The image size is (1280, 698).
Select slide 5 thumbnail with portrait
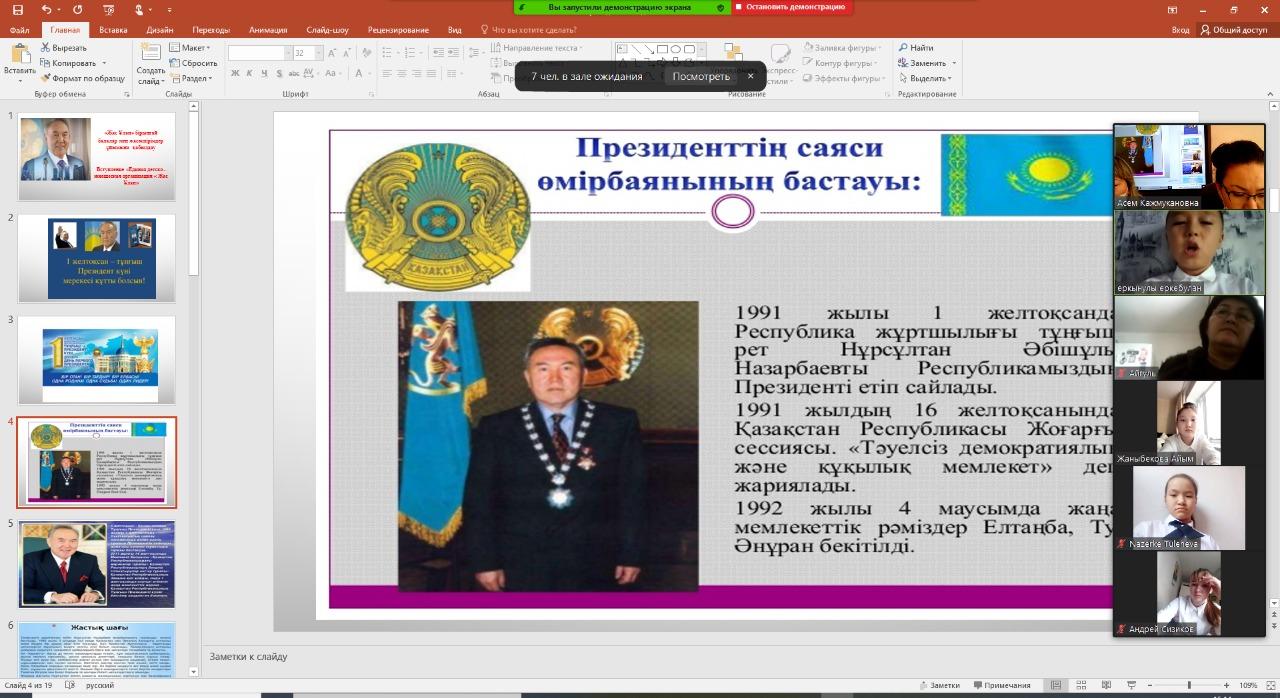pos(97,564)
